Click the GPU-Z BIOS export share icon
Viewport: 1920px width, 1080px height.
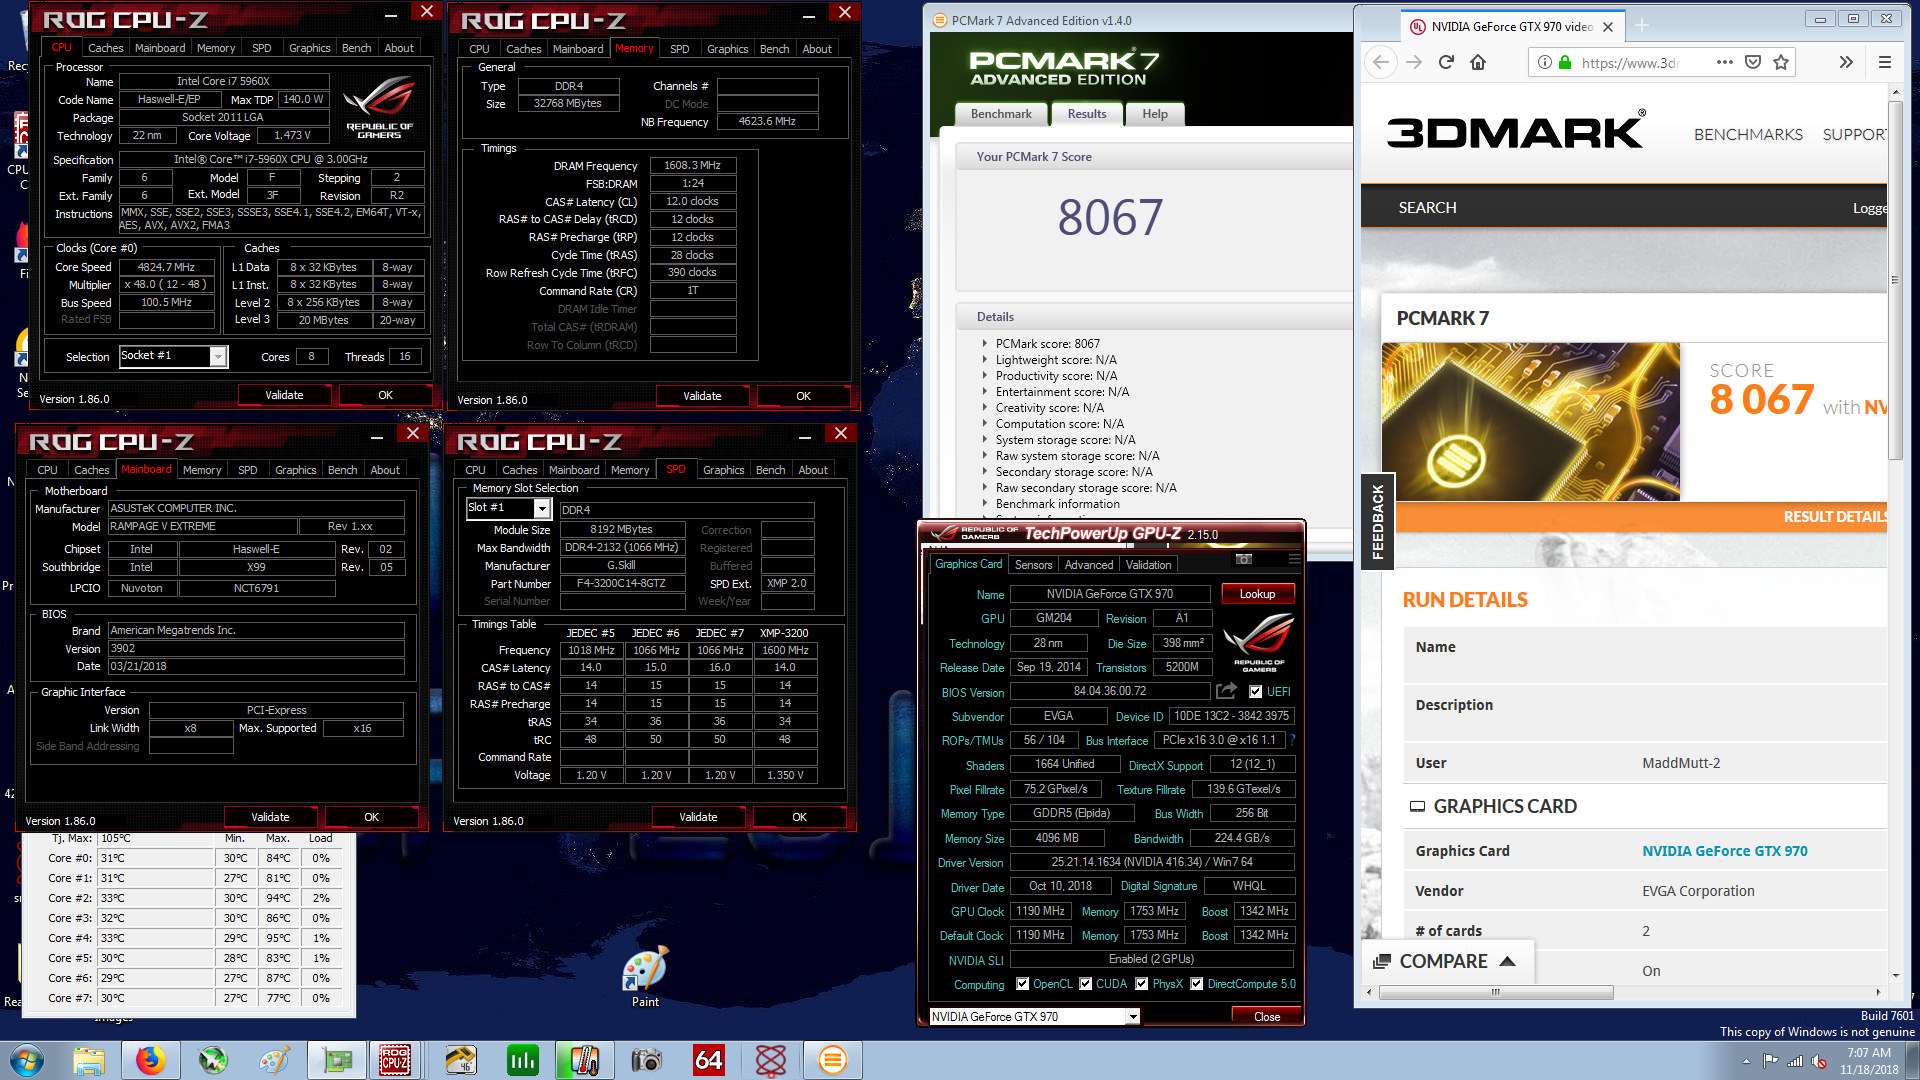pos(1227,691)
